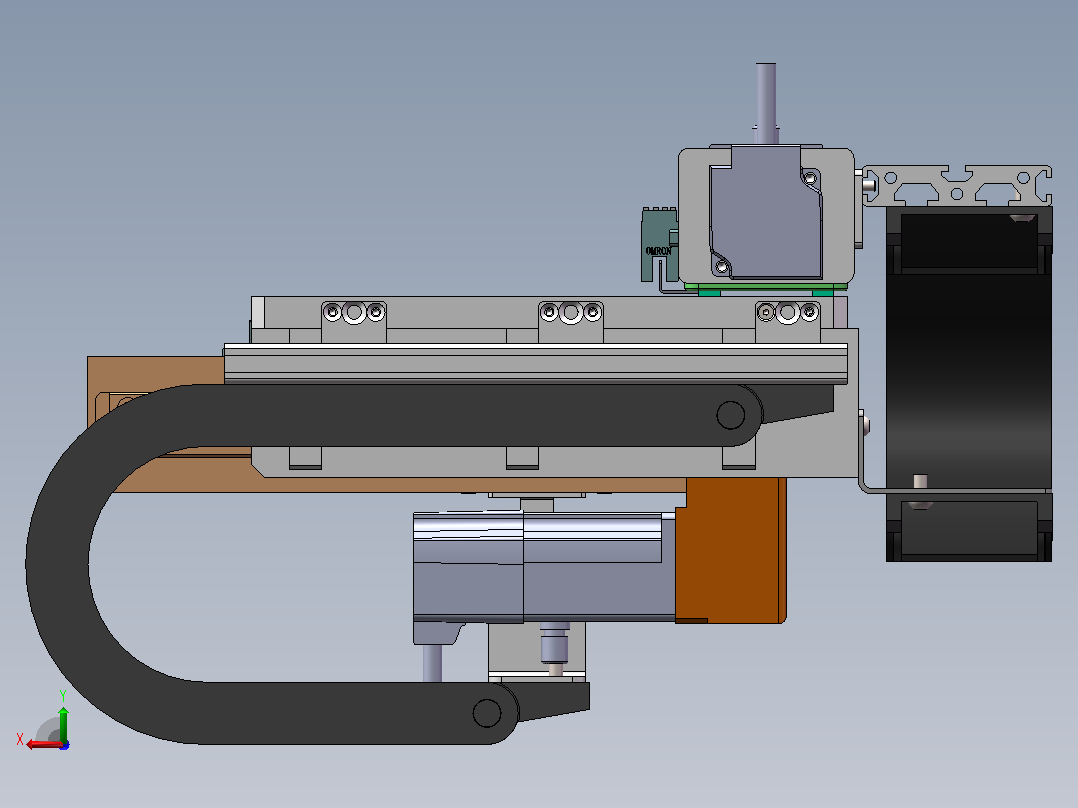Select the OMRON sensor part
This screenshot has width=1078, height=808.
pyautogui.click(x=659, y=245)
